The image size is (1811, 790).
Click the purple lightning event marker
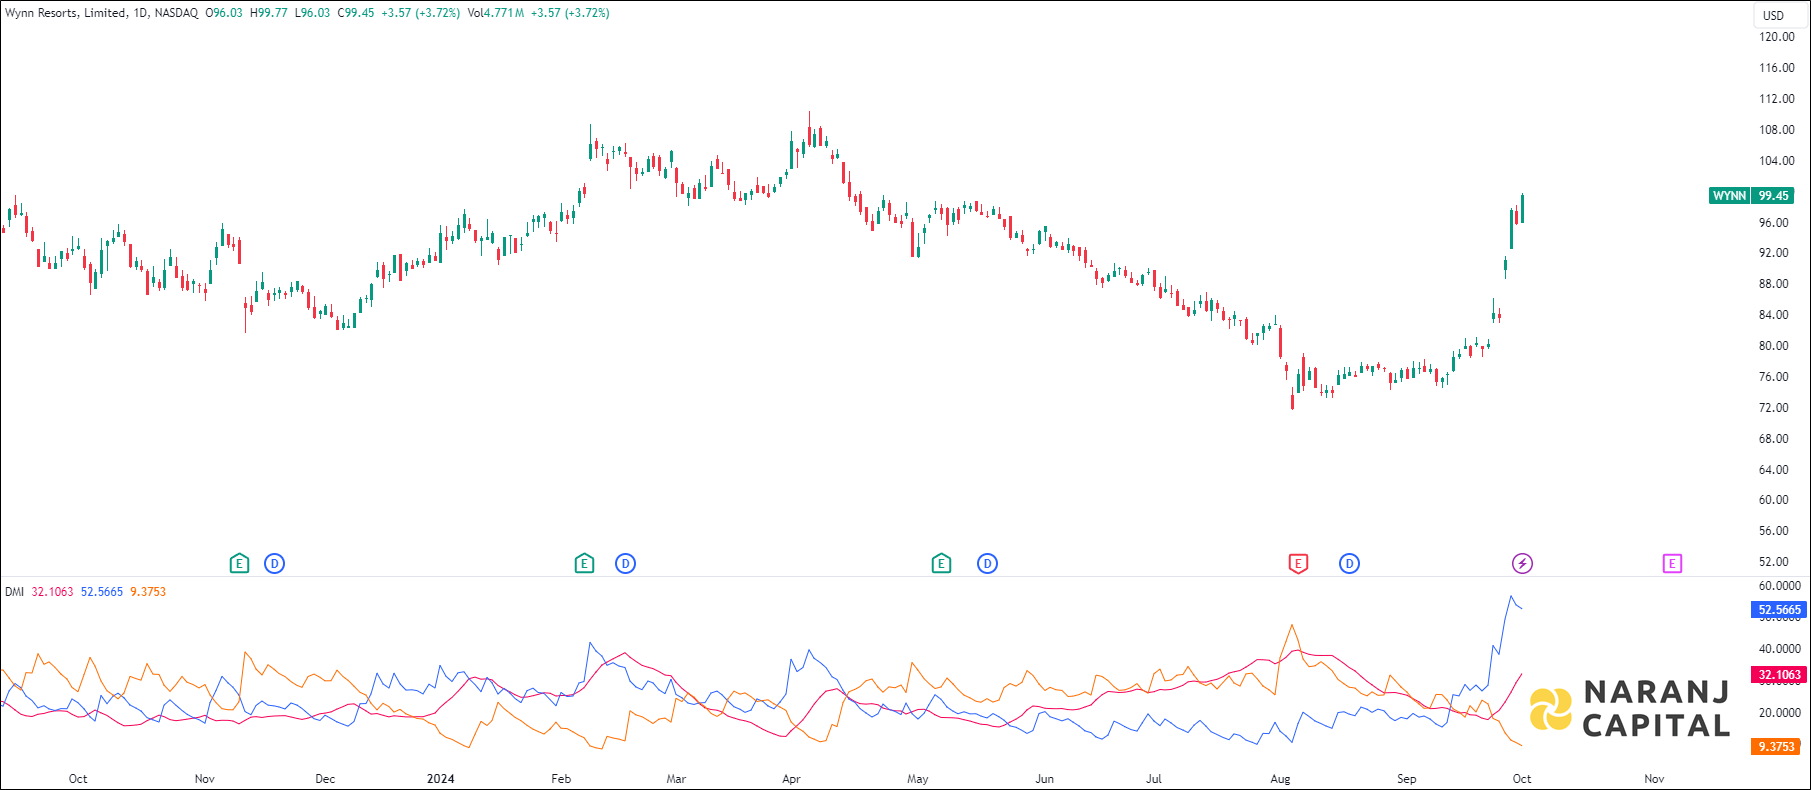[1522, 564]
